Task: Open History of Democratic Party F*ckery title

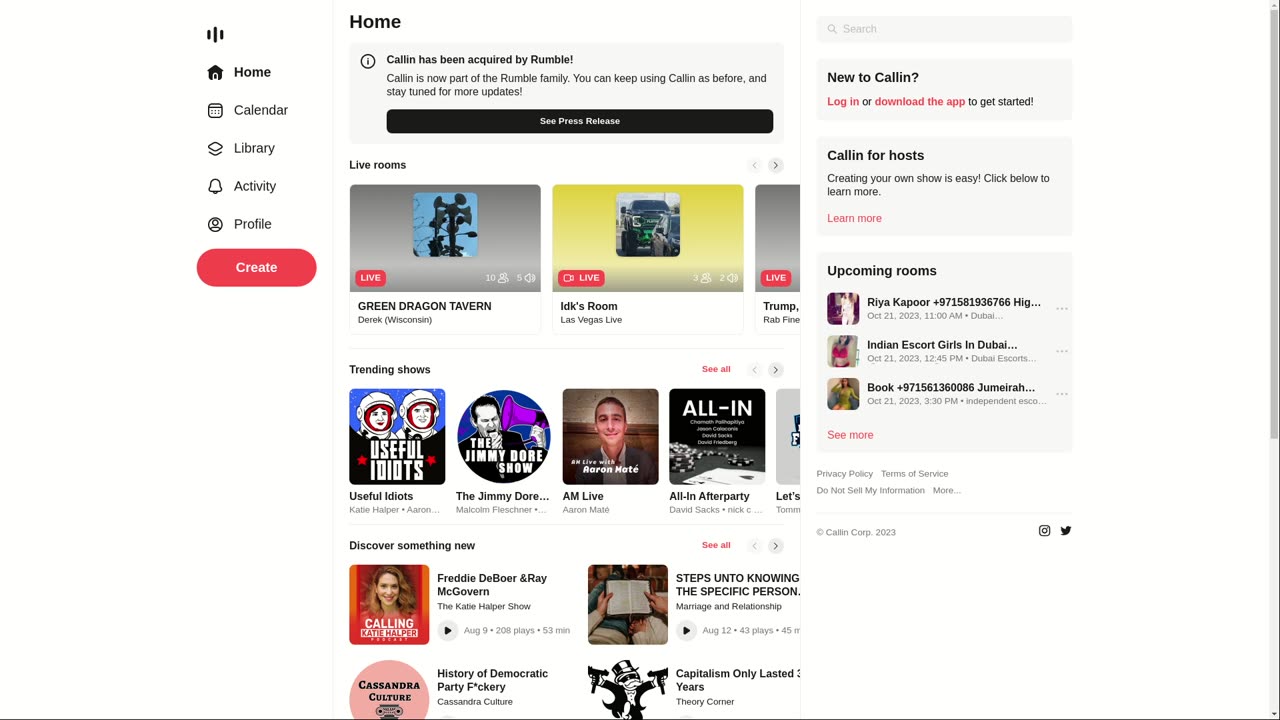Action: pyautogui.click(x=492, y=680)
